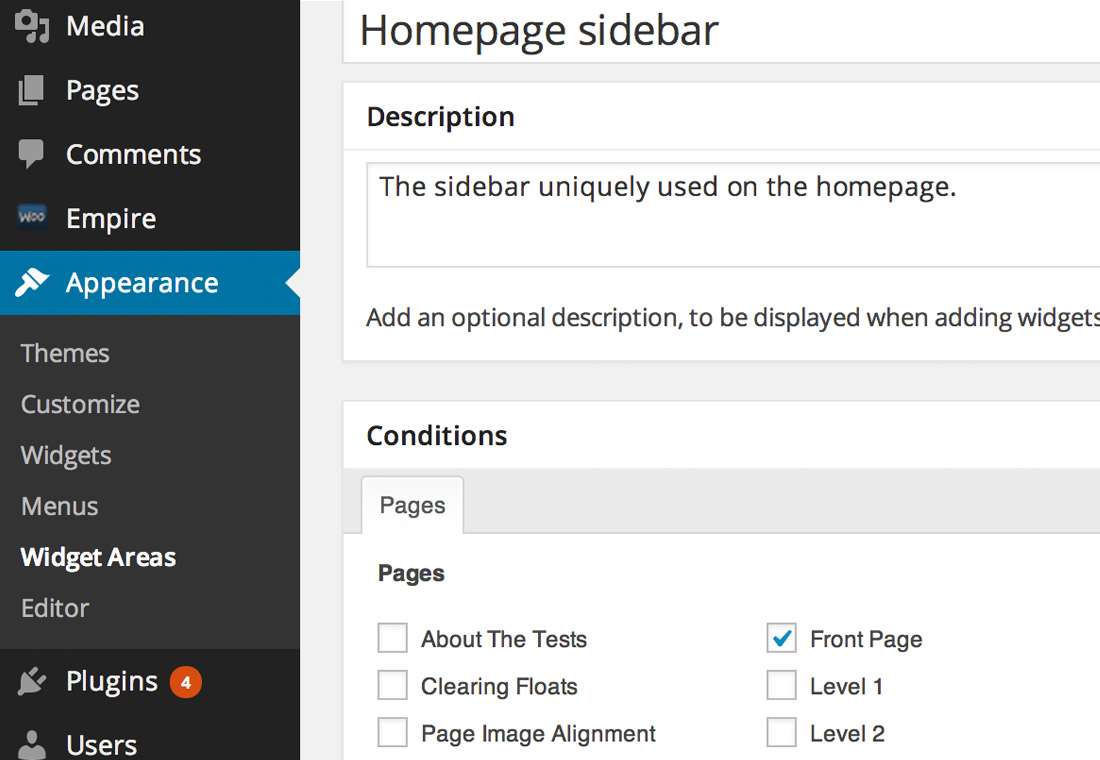Click the Comments speech bubble icon
Screen dimensions: 1100x760
pyautogui.click(x=32, y=154)
